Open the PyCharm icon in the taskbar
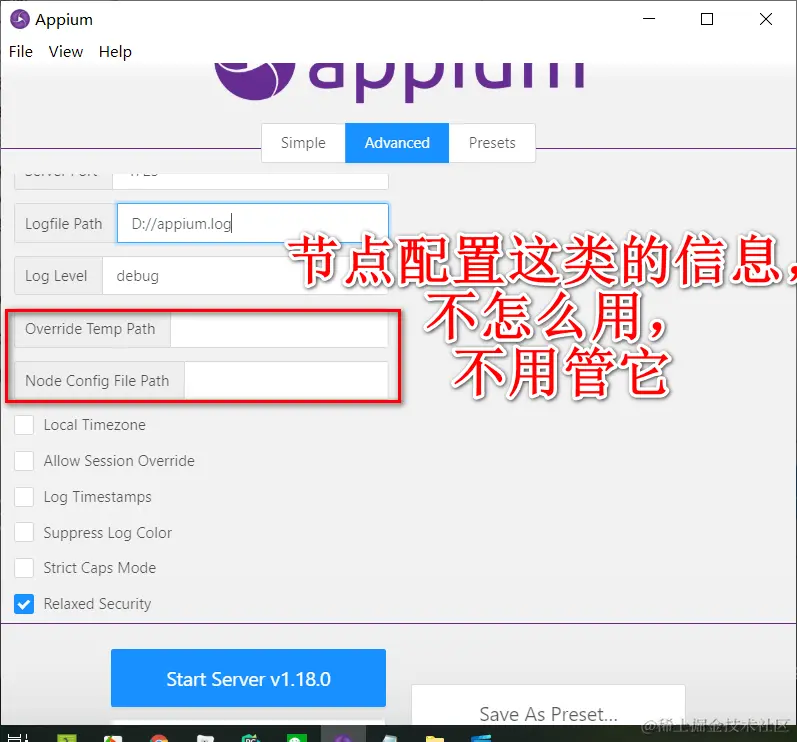The height and width of the screenshot is (742, 797). [x=251, y=738]
